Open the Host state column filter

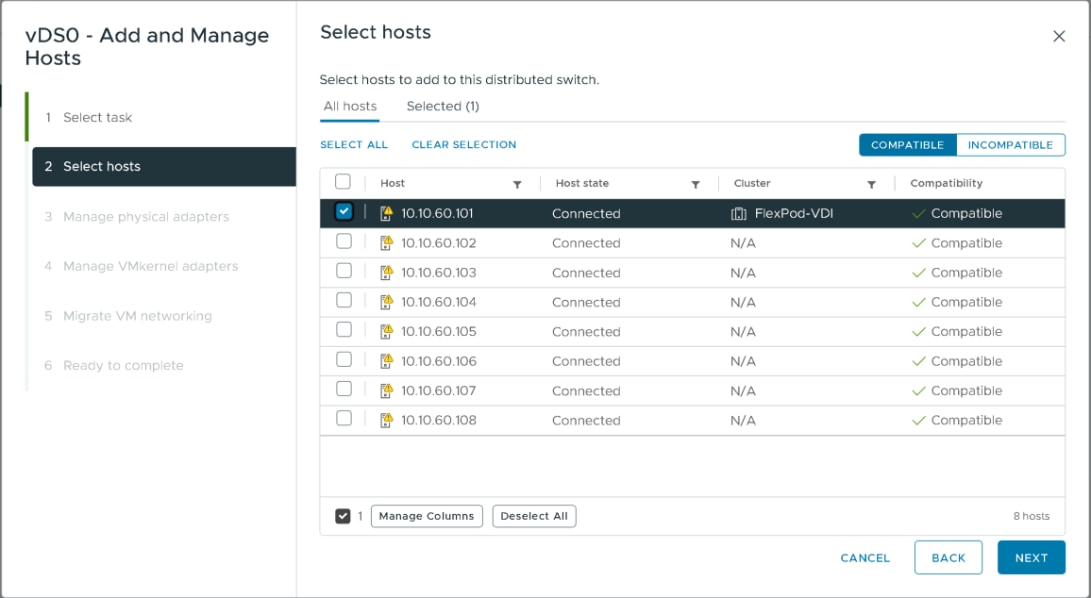pos(695,184)
